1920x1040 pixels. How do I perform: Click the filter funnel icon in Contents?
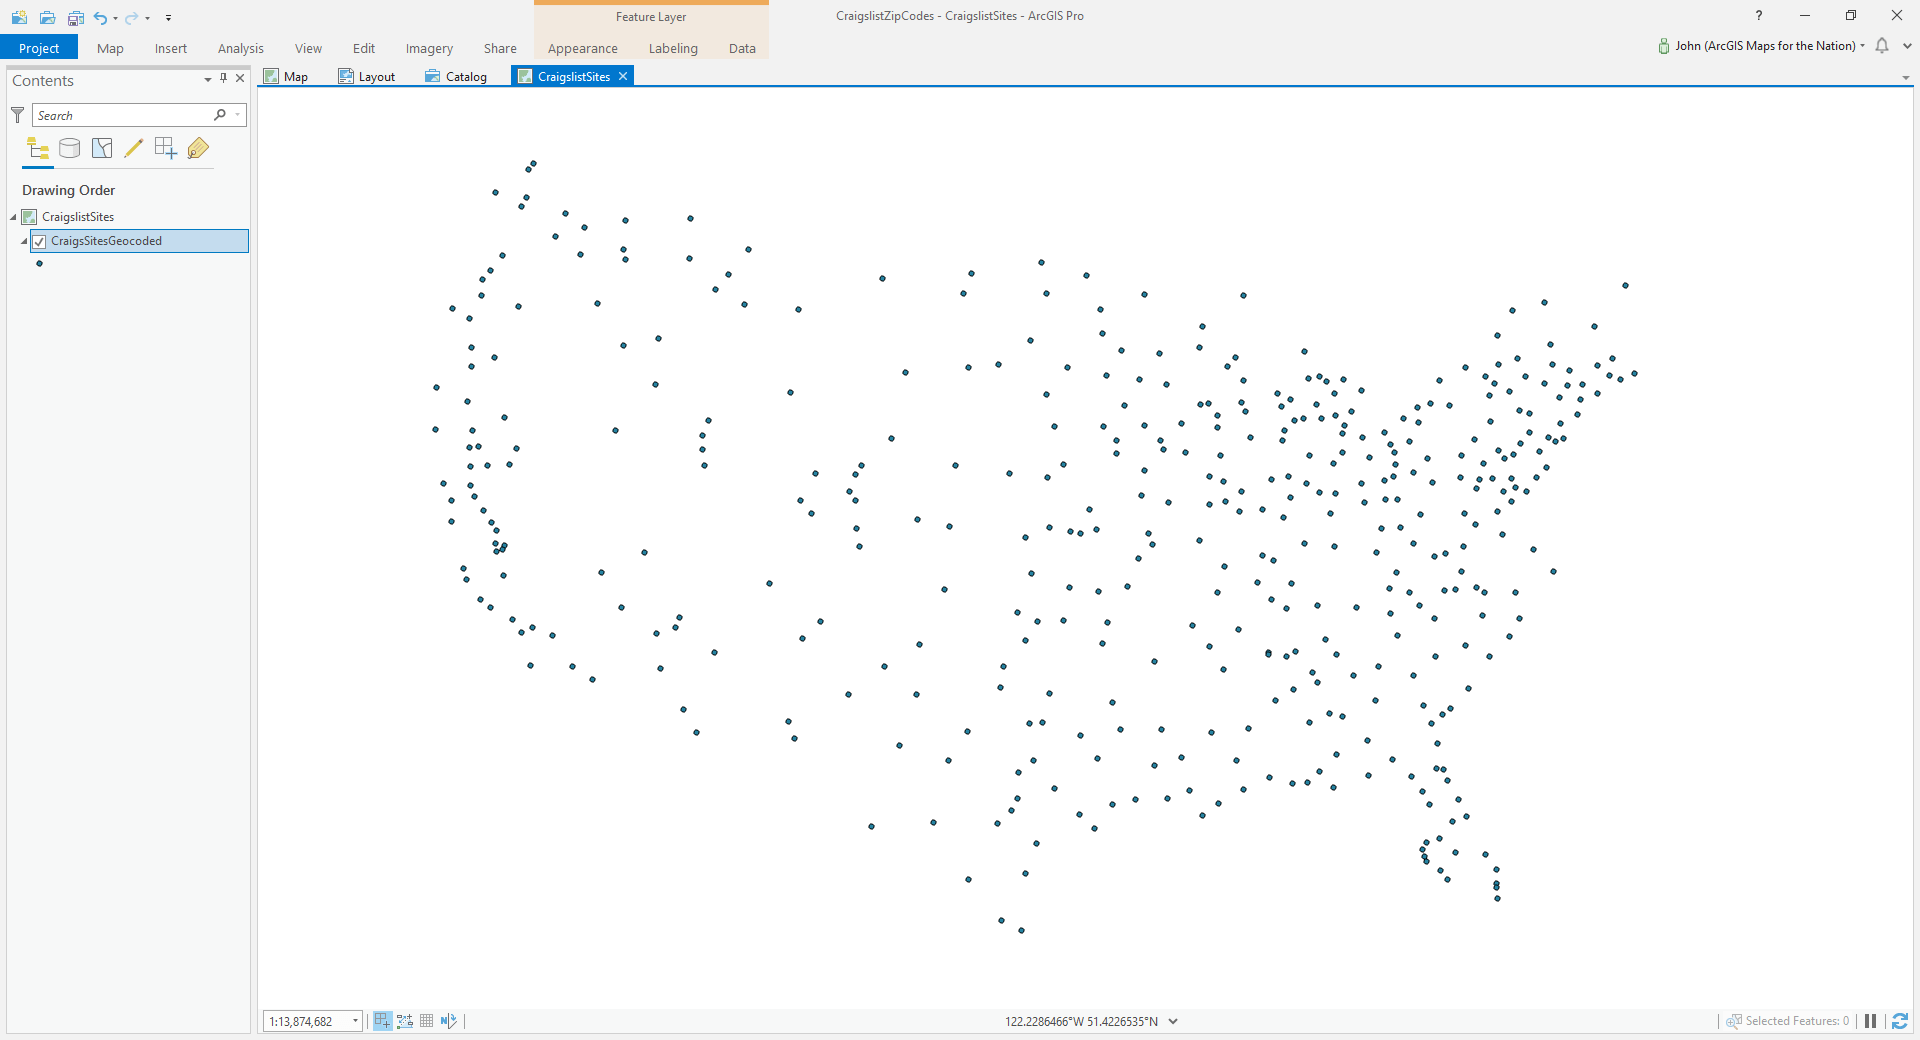pos(17,115)
